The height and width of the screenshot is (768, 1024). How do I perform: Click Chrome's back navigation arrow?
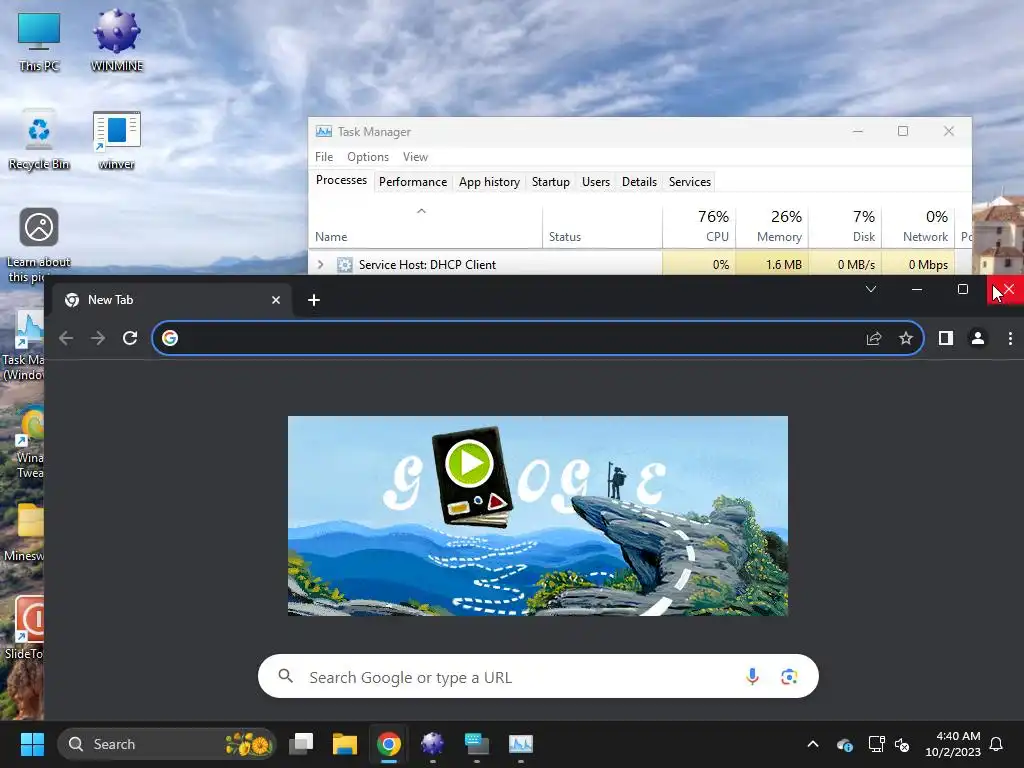[66, 338]
